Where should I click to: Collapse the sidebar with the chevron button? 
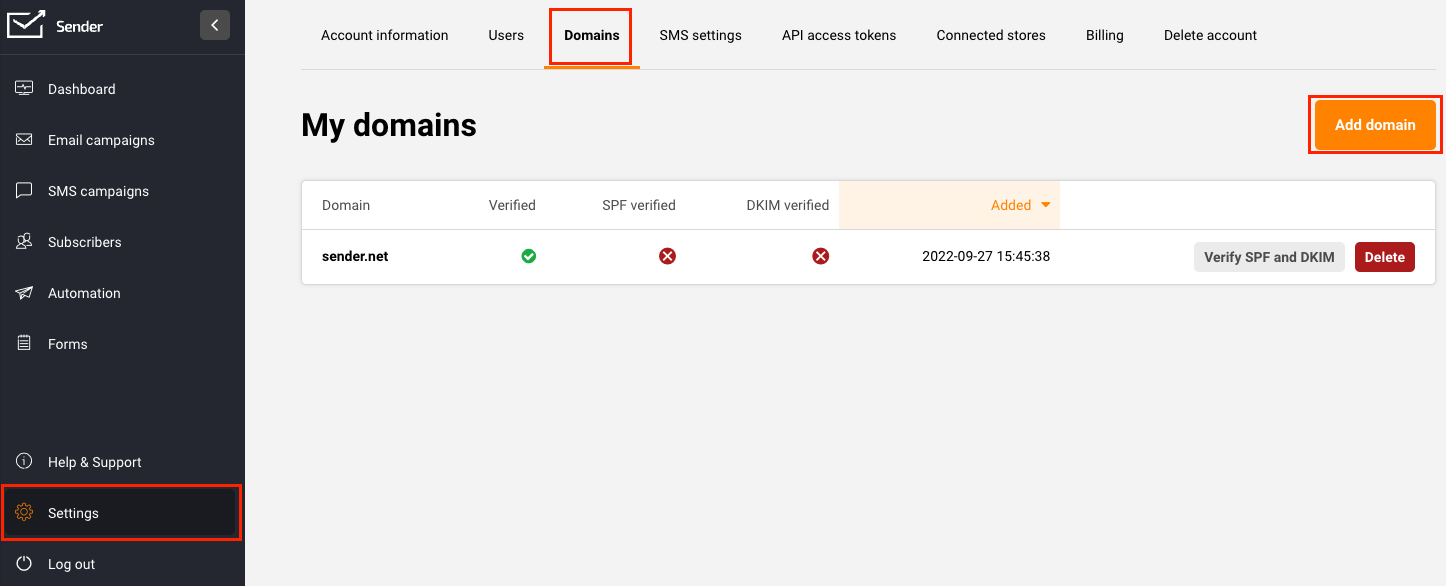coord(215,25)
